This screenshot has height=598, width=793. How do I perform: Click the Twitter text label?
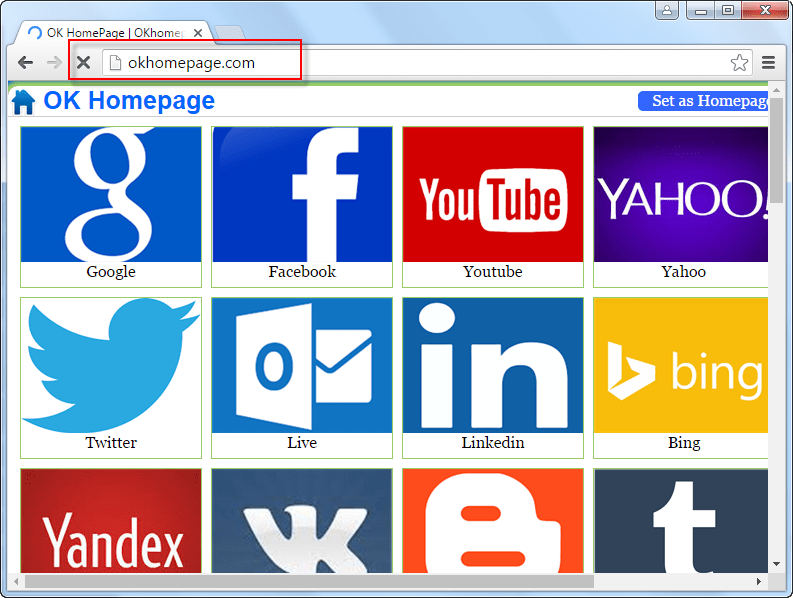click(x=111, y=443)
